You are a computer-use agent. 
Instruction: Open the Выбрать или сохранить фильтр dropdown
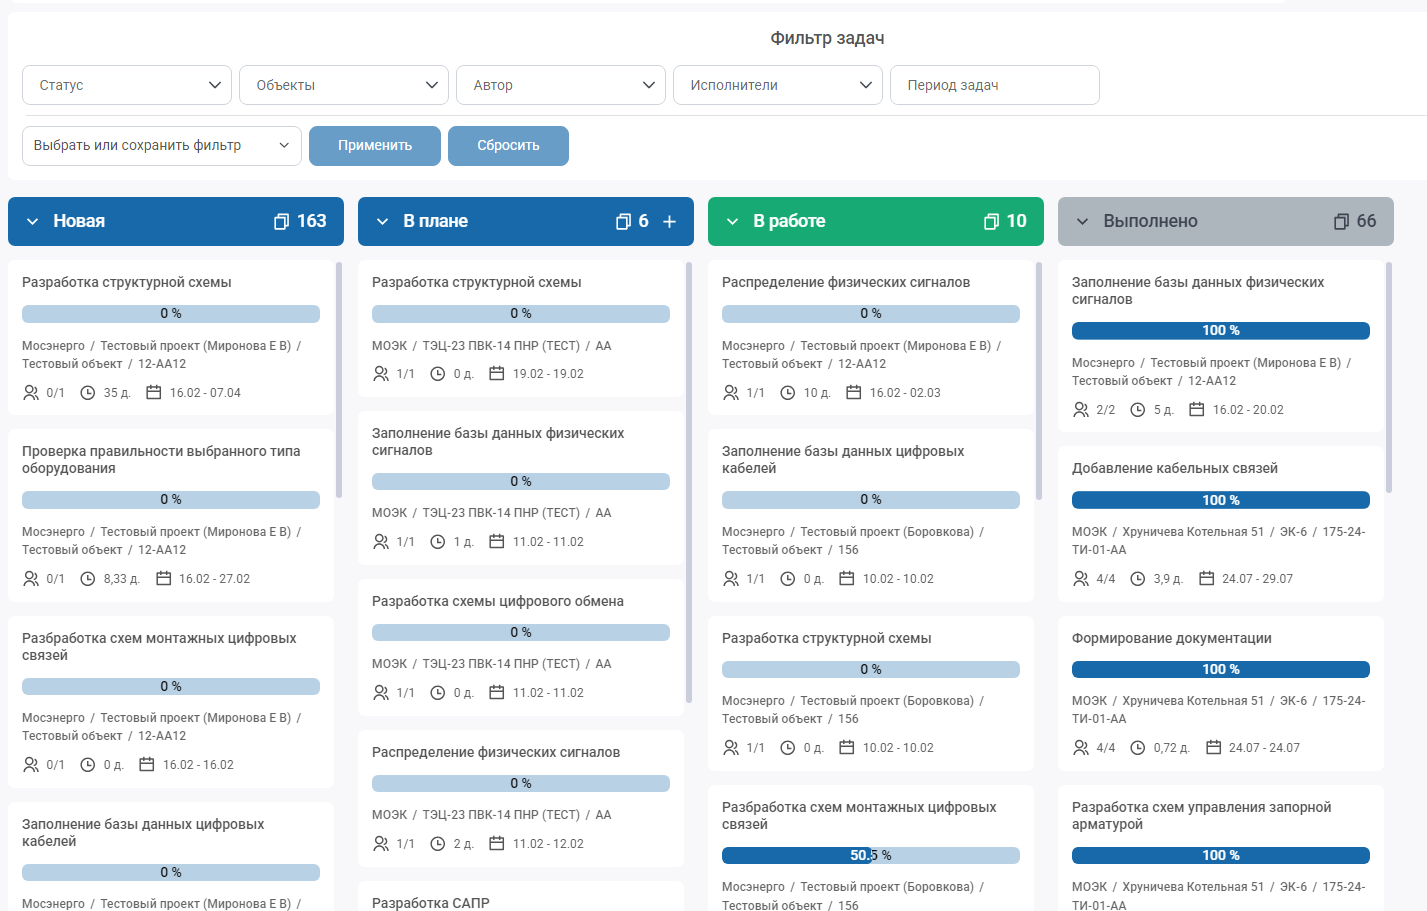[162, 146]
